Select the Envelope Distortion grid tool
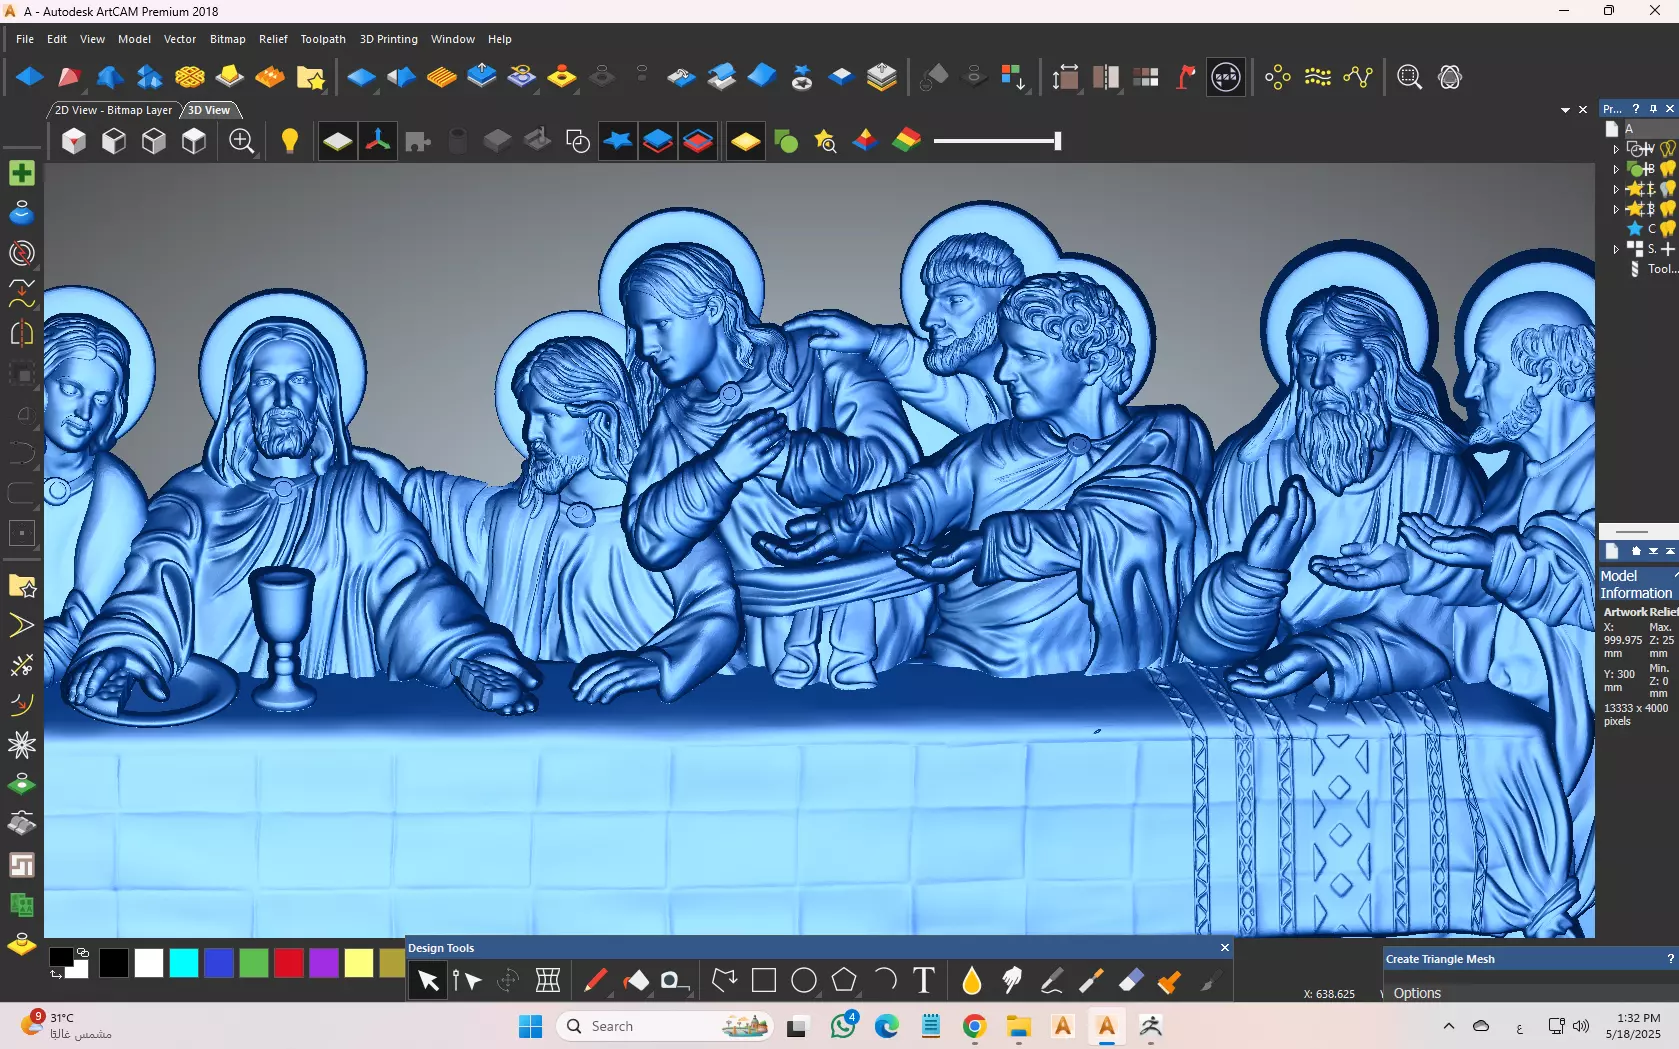The width and height of the screenshot is (1679, 1049). 548,981
